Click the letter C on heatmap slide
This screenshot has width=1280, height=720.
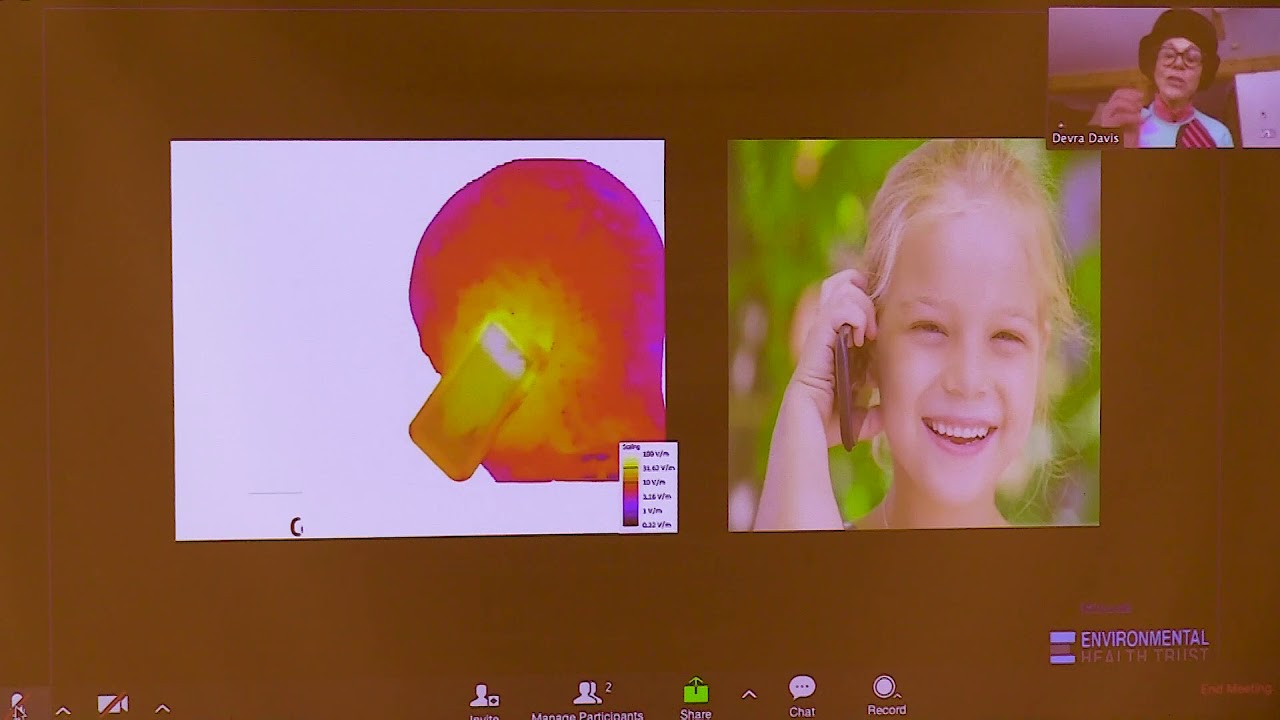pyautogui.click(x=296, y=527)
